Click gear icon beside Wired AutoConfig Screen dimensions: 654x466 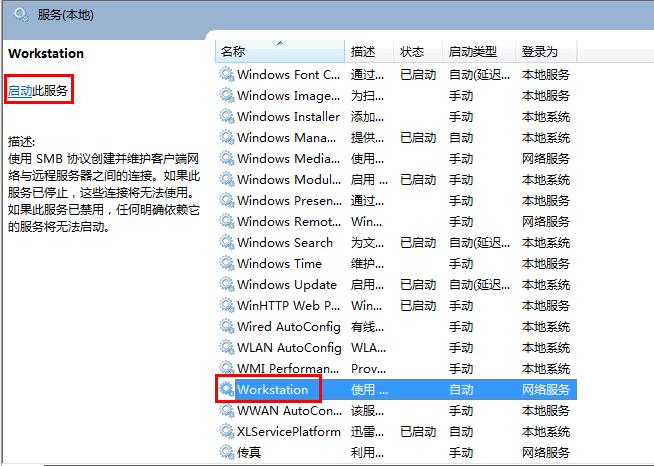[x=227, y=326]
